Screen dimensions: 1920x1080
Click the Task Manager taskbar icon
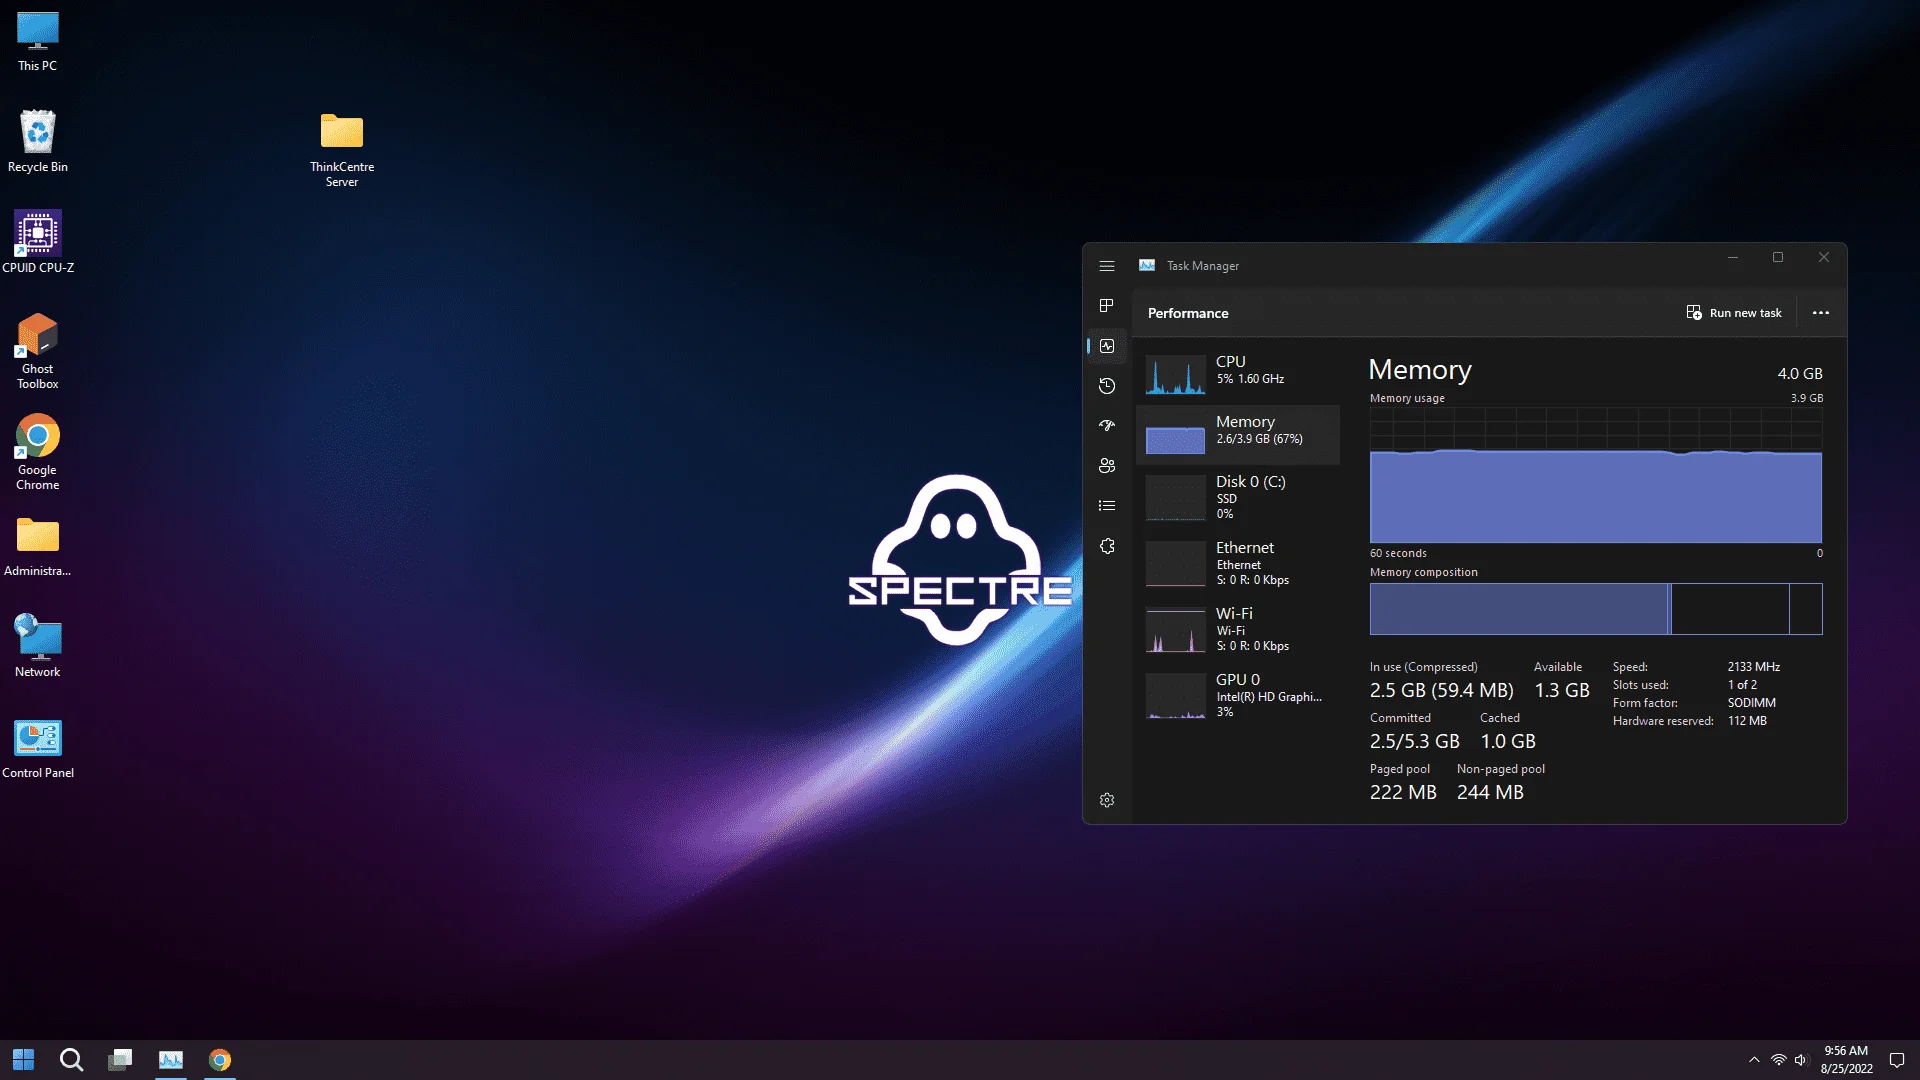click(x=171, y=1060)
